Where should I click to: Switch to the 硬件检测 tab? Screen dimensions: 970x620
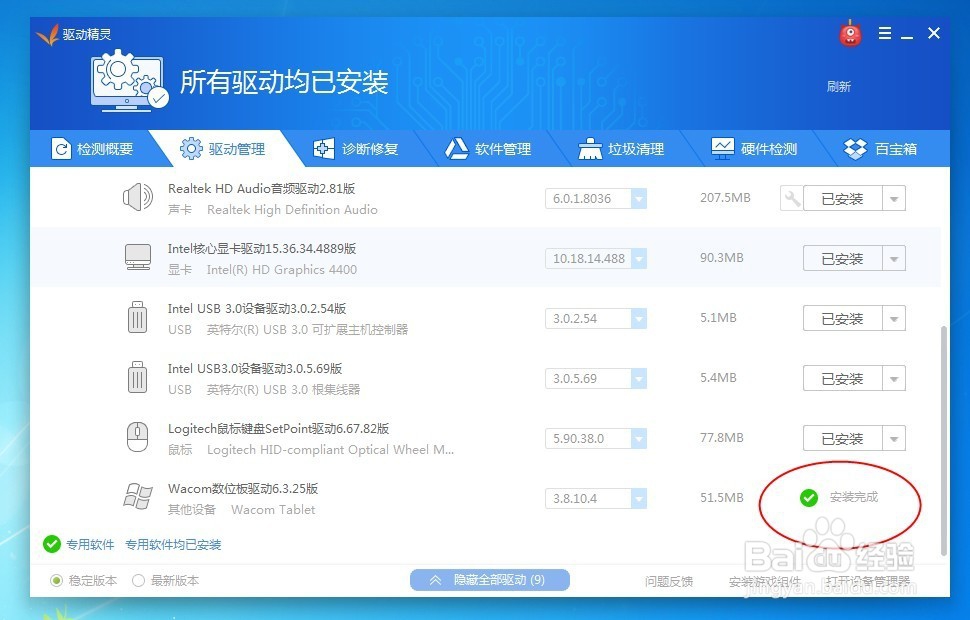(x=754, y=149)
